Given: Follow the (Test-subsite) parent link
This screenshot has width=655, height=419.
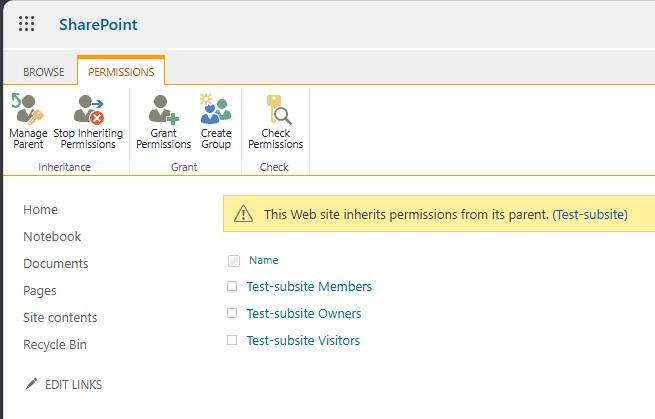Looking at the screenshot, I should tap(590, 214).
